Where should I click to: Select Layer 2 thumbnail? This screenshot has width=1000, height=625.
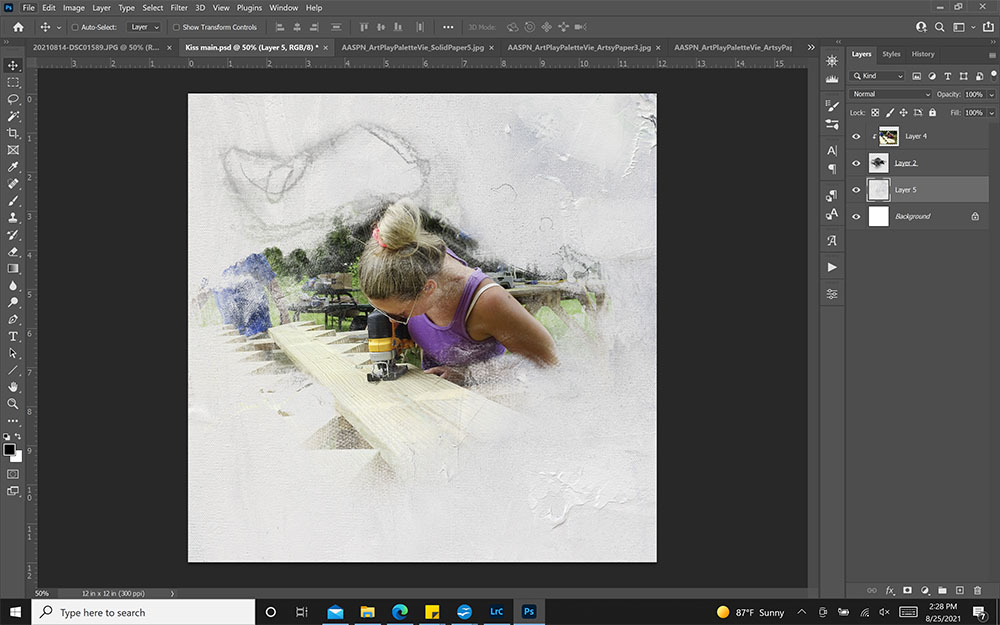pos(879,163)
